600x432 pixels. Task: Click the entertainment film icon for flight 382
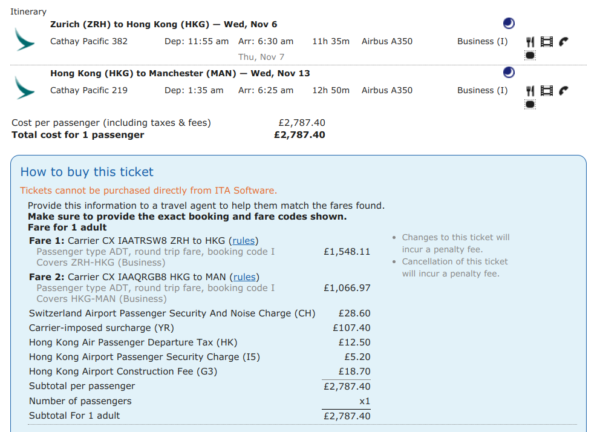(x=546, y=42)
